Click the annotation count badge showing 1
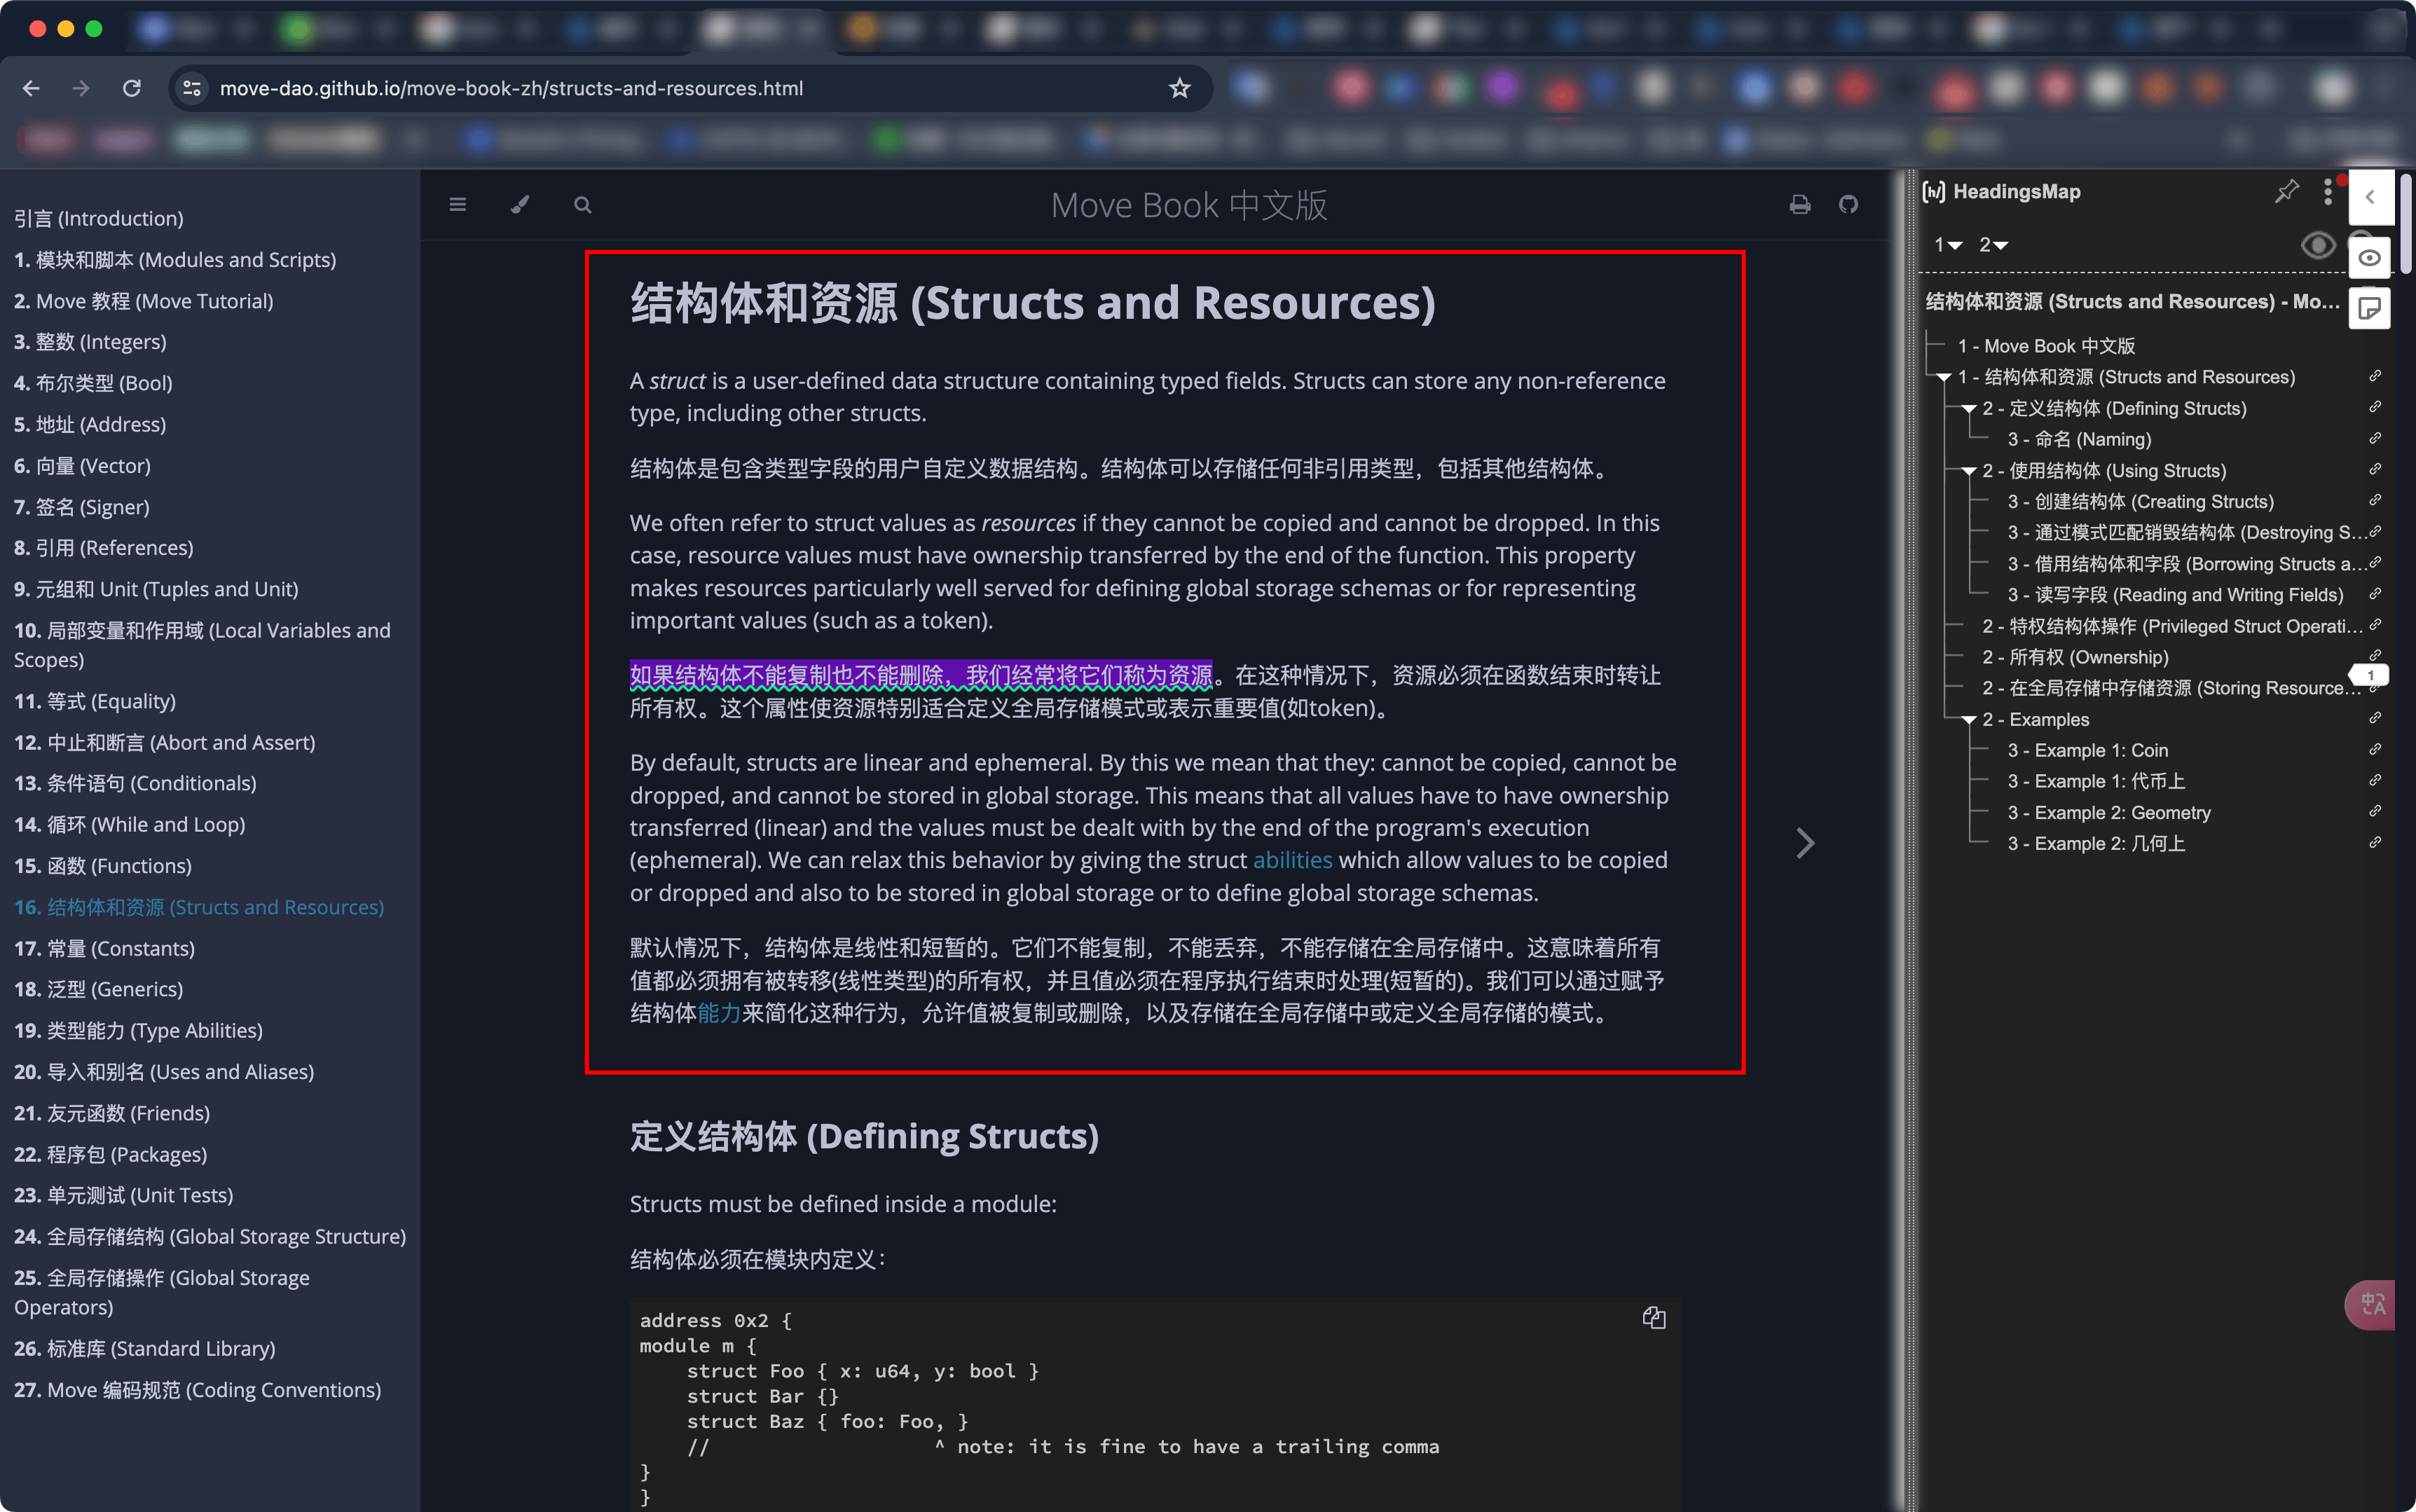This screenshot has width=2416, height=1512. [x=2370, y=675]
